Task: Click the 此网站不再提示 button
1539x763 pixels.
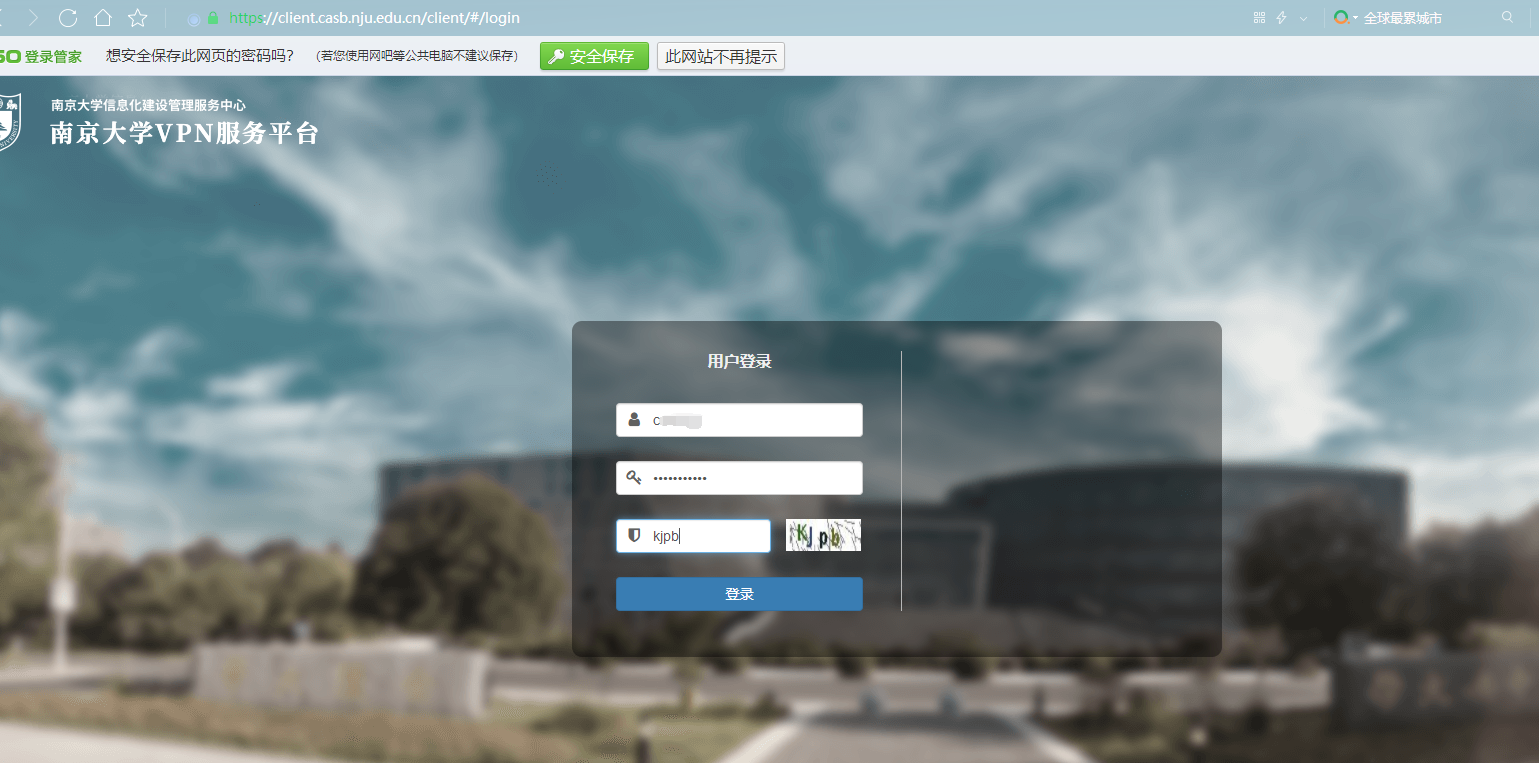Action: [x=721, y=57]
